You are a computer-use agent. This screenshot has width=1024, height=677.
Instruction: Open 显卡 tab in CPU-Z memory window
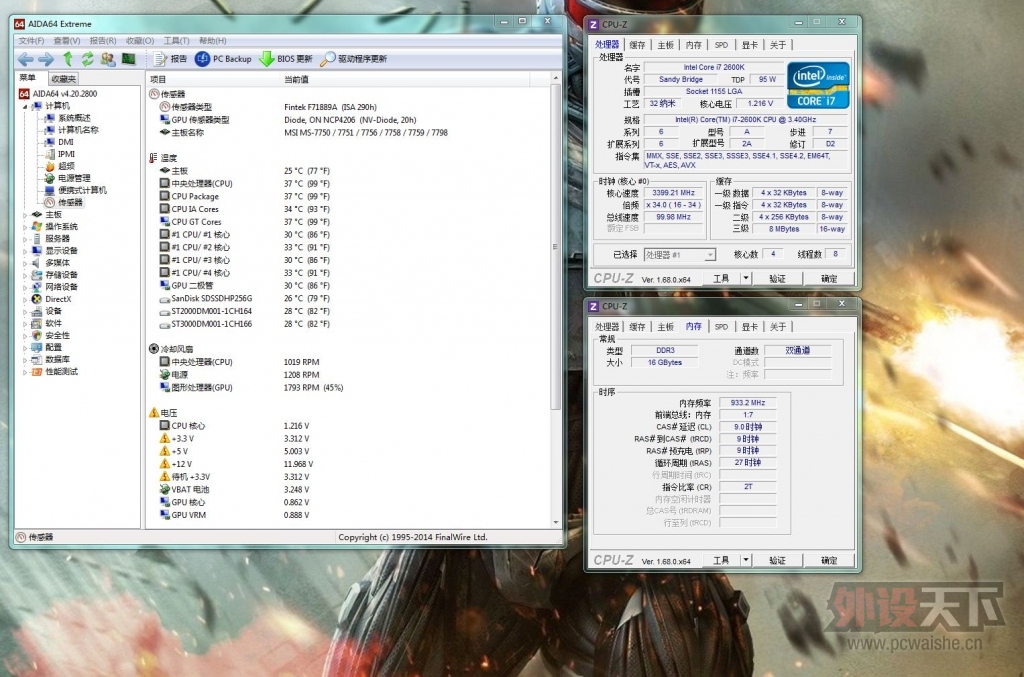(750, 326)
